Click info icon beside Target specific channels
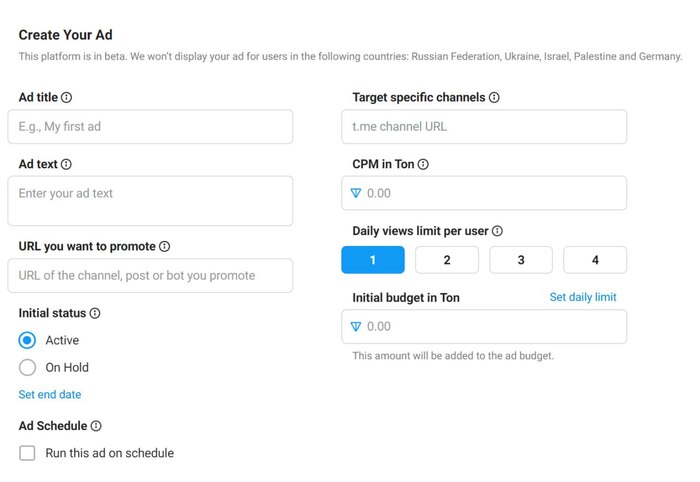700x482 pixels. 495,98
